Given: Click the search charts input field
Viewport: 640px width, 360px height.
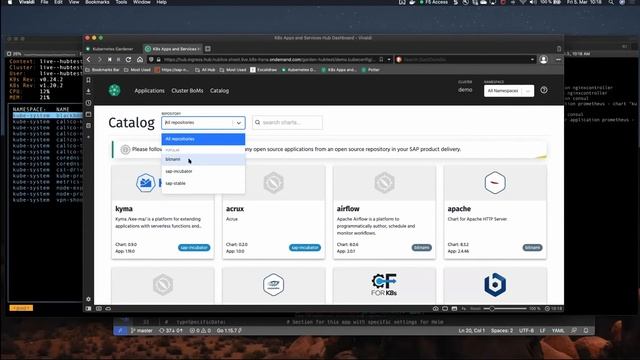Looking at the screenshot, I should click(x=287, y=122).
